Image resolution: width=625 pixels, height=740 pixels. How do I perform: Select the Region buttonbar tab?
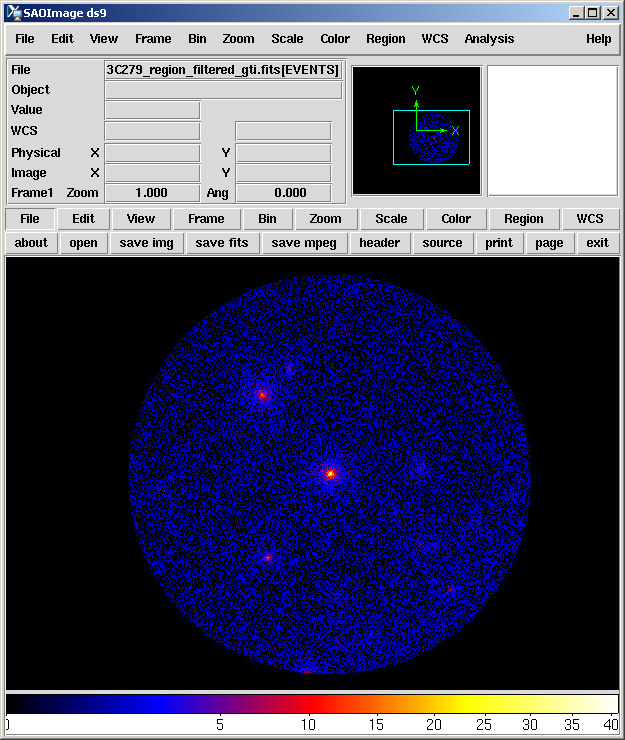[524, 219]
